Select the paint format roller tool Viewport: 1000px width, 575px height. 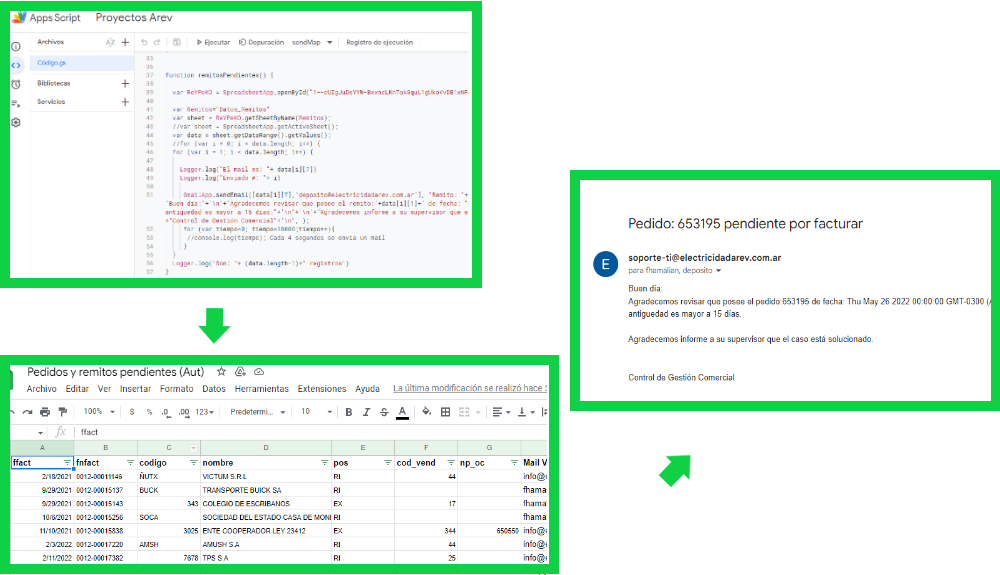tap(62, 412)
